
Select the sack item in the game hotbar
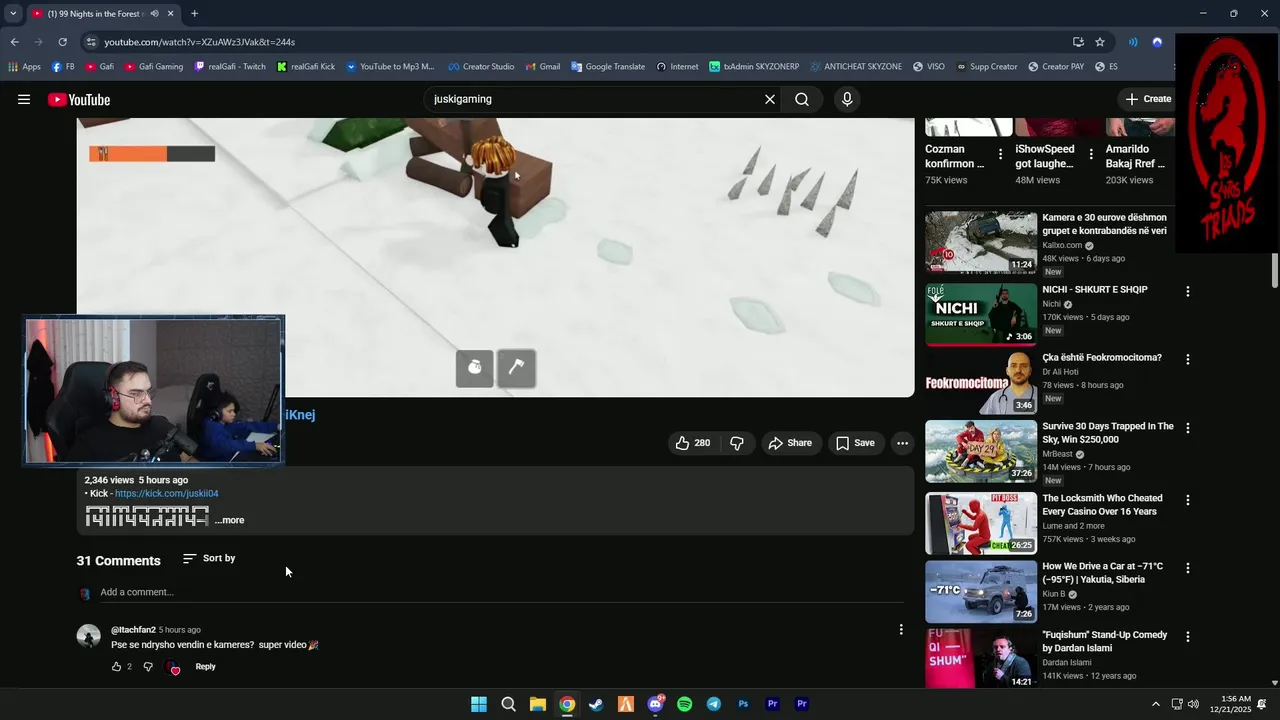pos(475,368)
